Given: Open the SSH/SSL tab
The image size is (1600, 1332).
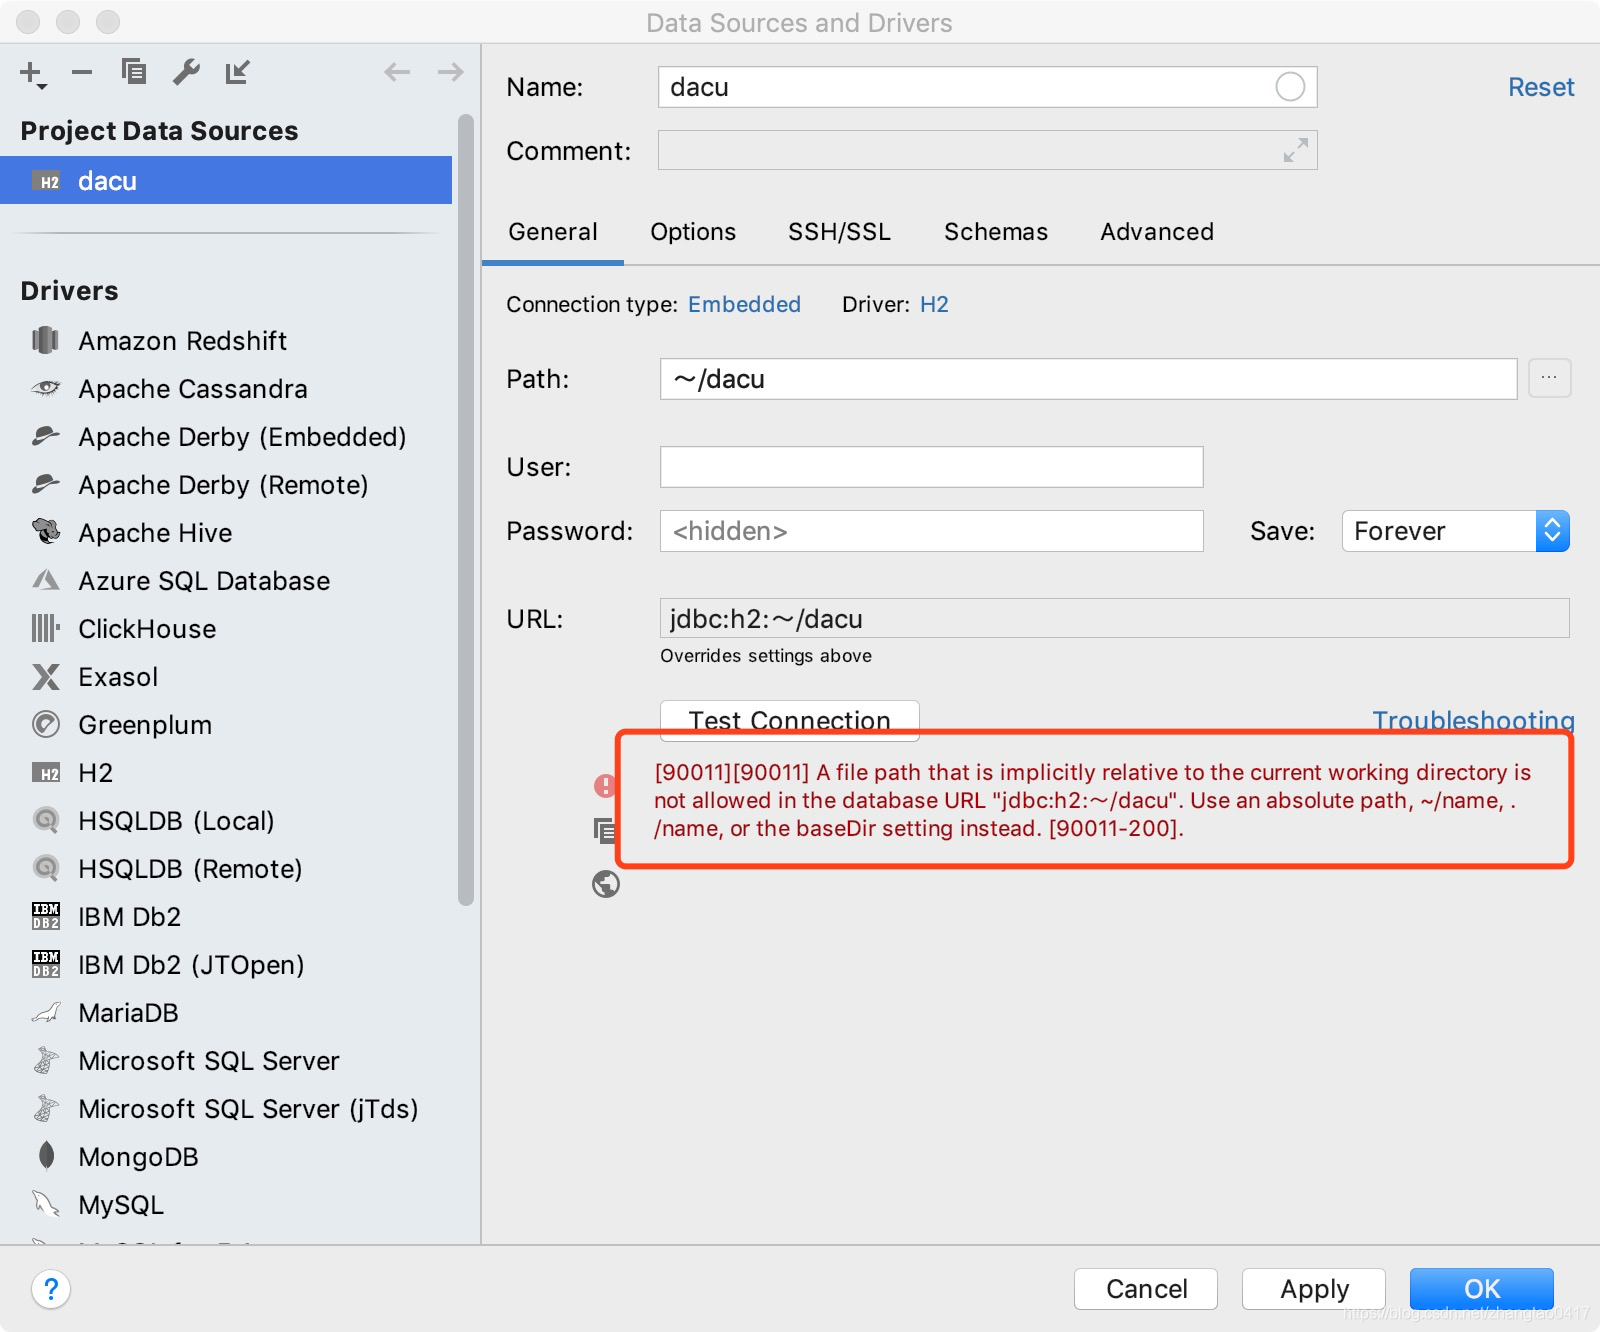Looking at the screenshot, I should click(x=839, y=232).
